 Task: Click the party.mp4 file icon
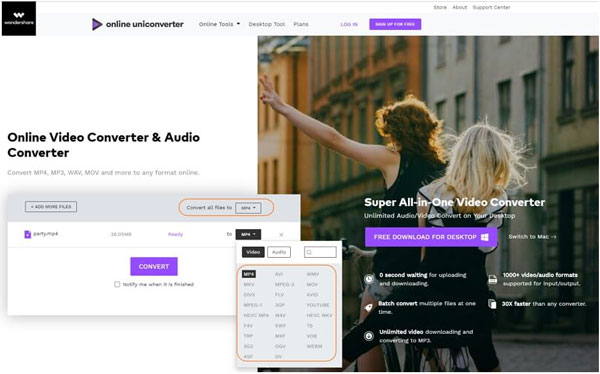[x=28, y=234]
